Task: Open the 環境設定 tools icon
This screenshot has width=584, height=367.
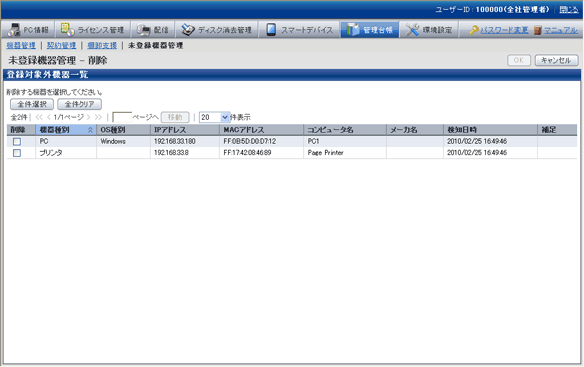Action: (x=412, y=30)
